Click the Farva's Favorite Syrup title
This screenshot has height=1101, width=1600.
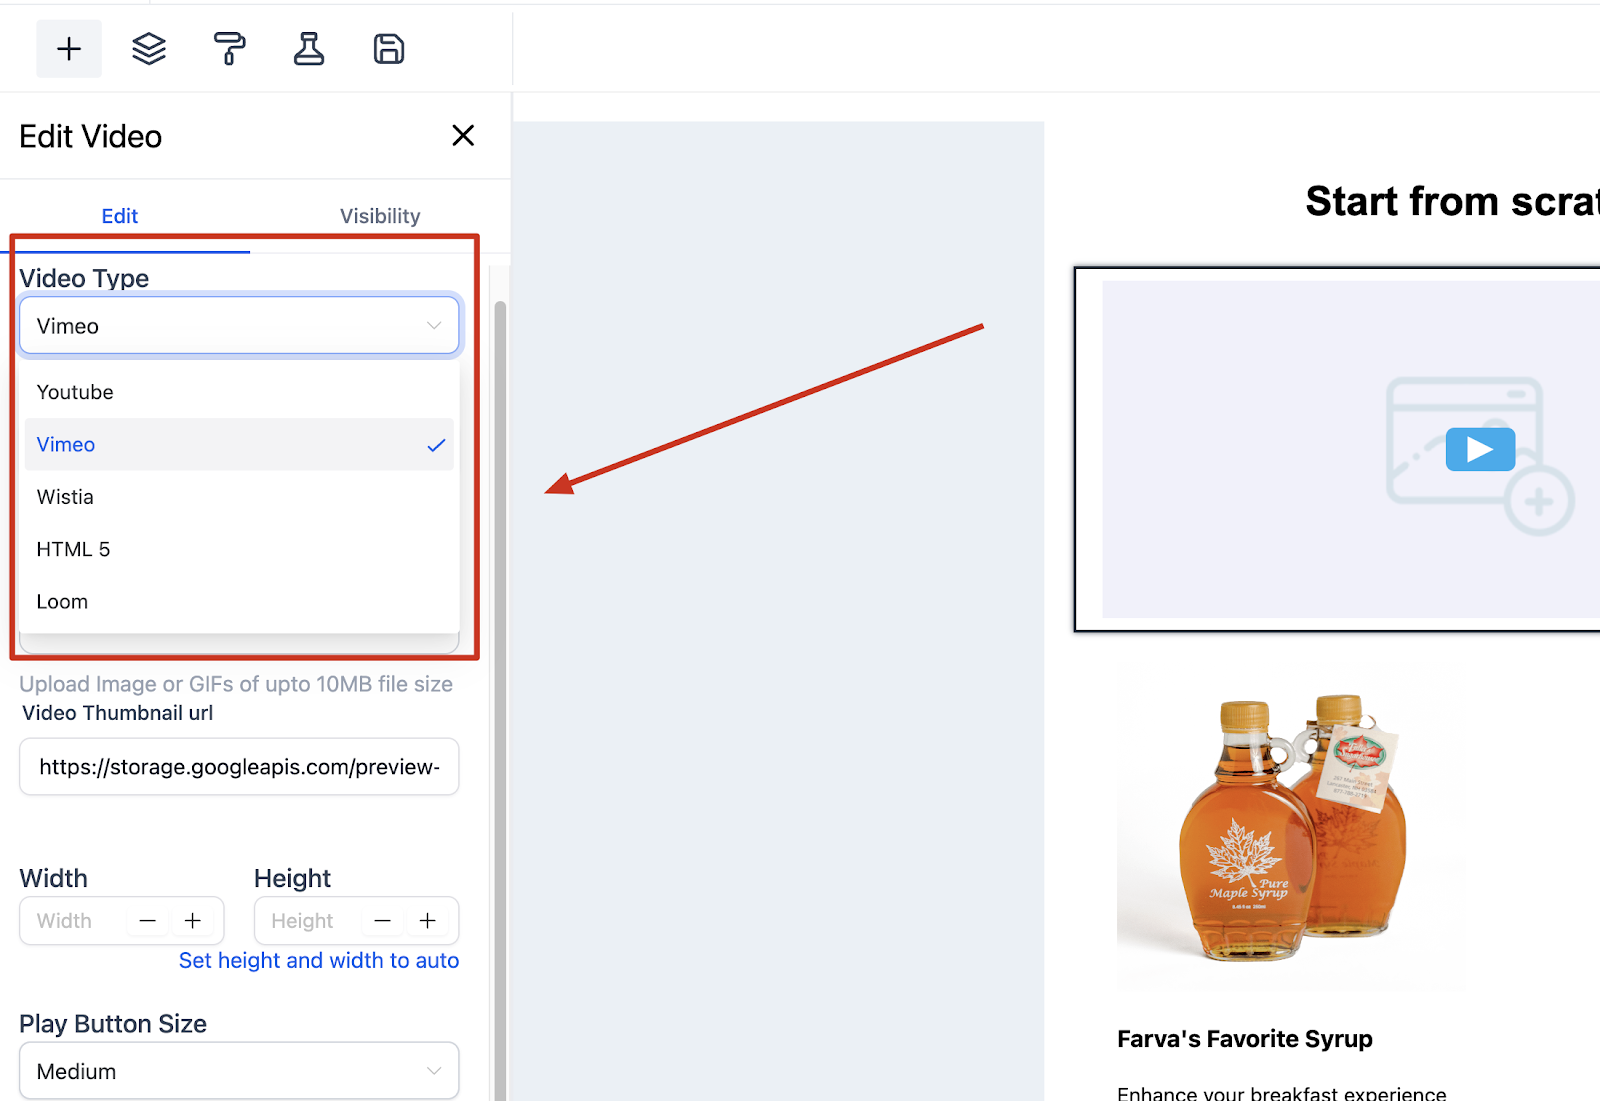click(1245, 1039)
